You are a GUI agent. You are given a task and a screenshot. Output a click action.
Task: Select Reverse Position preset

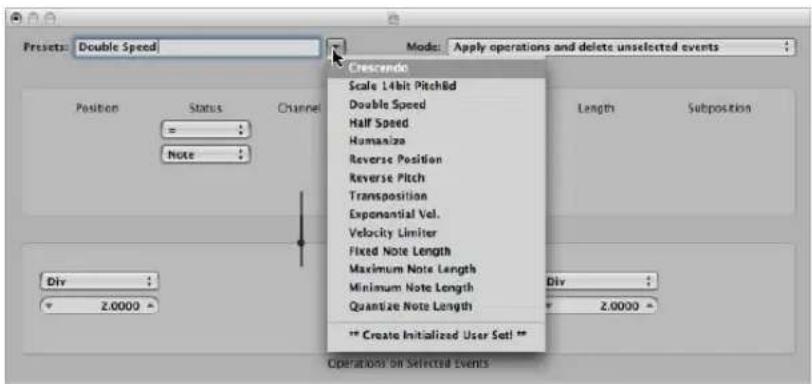pos(436,159)
